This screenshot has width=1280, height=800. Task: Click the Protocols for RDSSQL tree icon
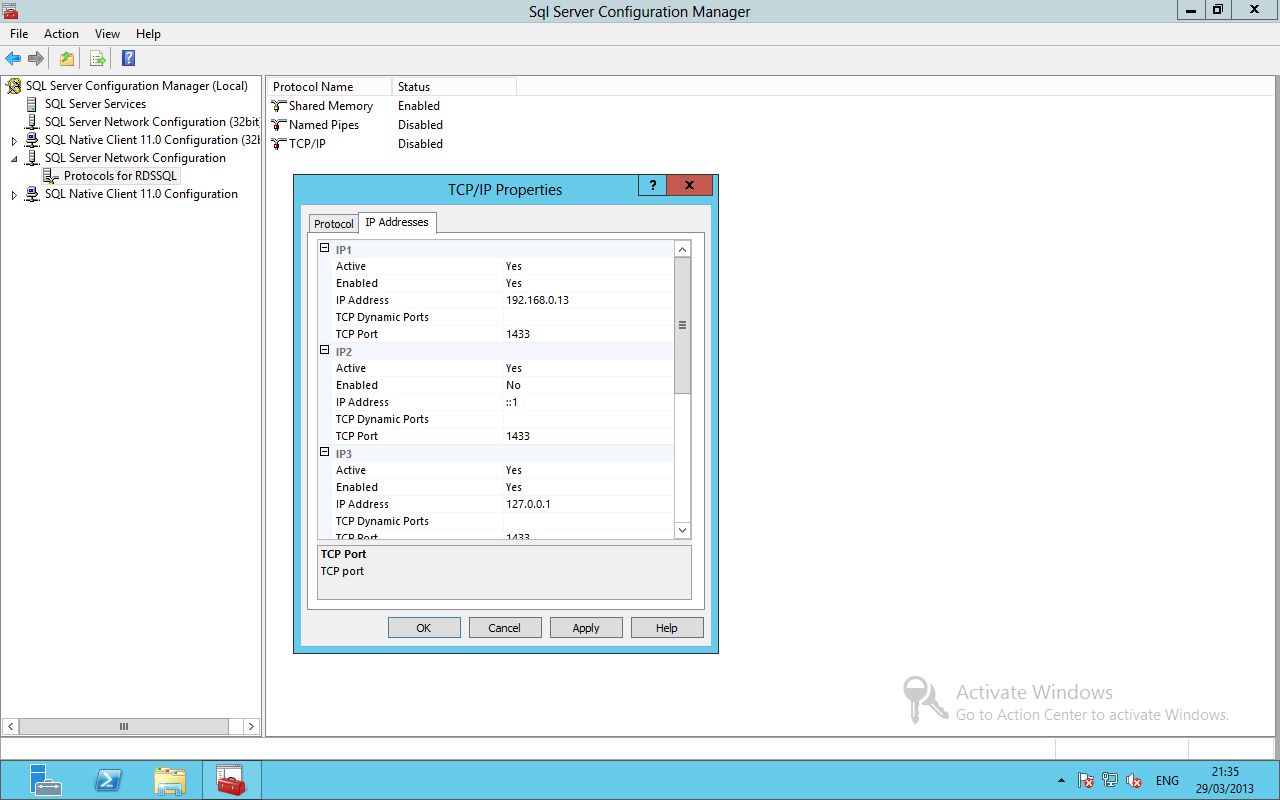(x=51, y=176)
